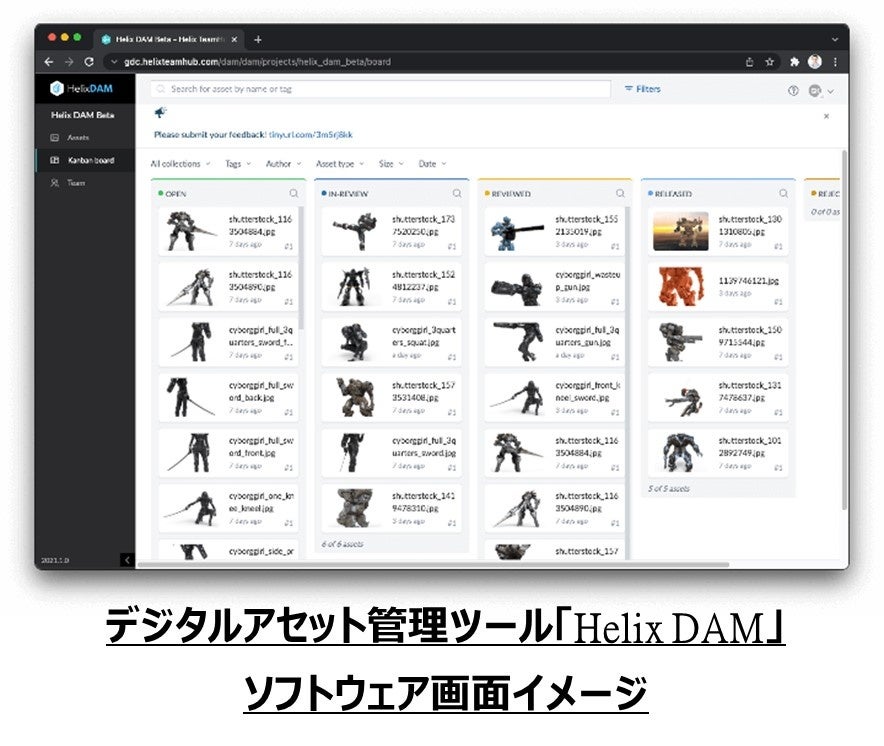This screenshot has width=884, height=746.
Task: Open cyborggirl_full_sword_back.jpg card
Action: 228,398
